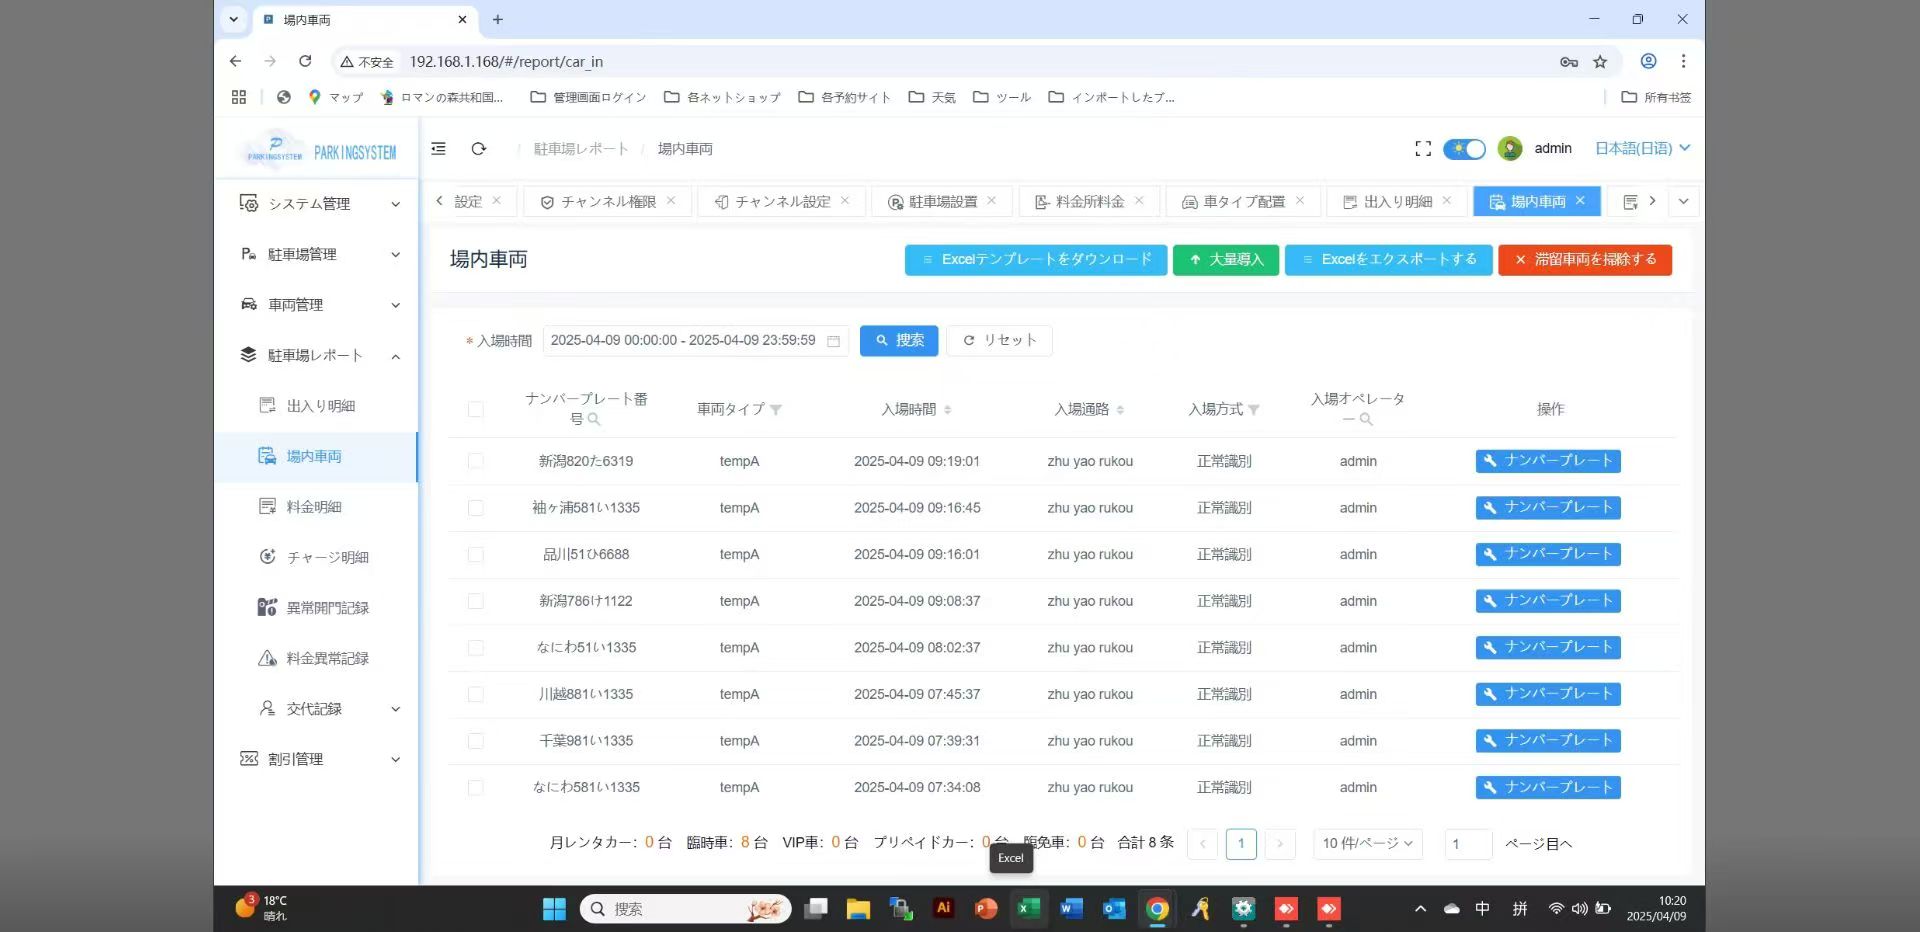Click the search icon under ナンバープレート番号 header
This screenshot has height=932, width=1920.
tap(594, 420)
